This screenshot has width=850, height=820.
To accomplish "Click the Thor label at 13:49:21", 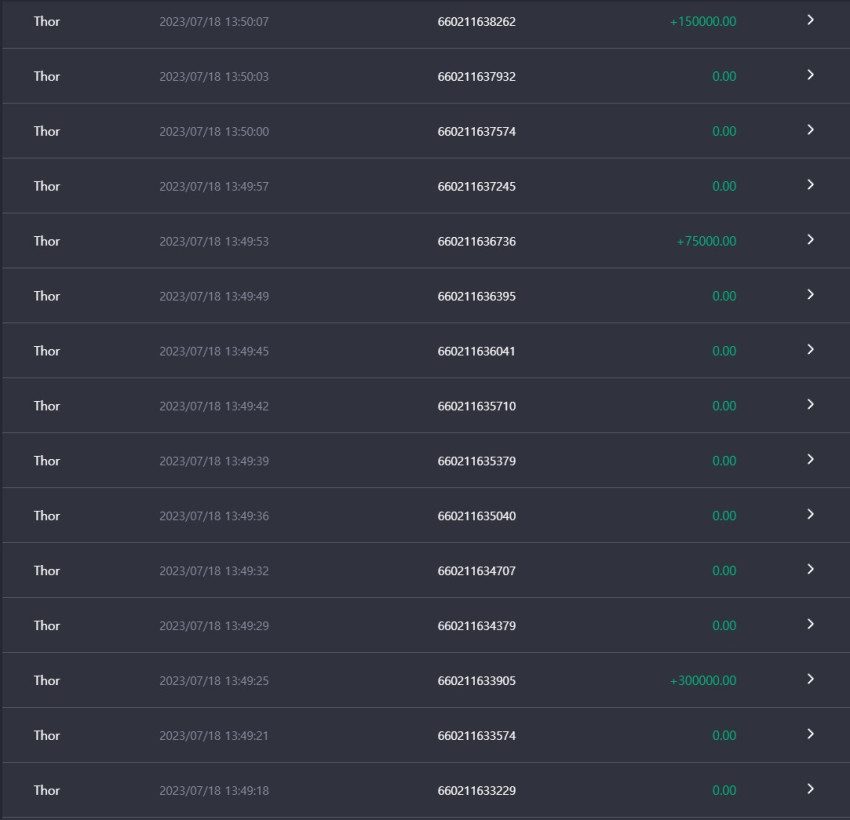I will [47, 735].
